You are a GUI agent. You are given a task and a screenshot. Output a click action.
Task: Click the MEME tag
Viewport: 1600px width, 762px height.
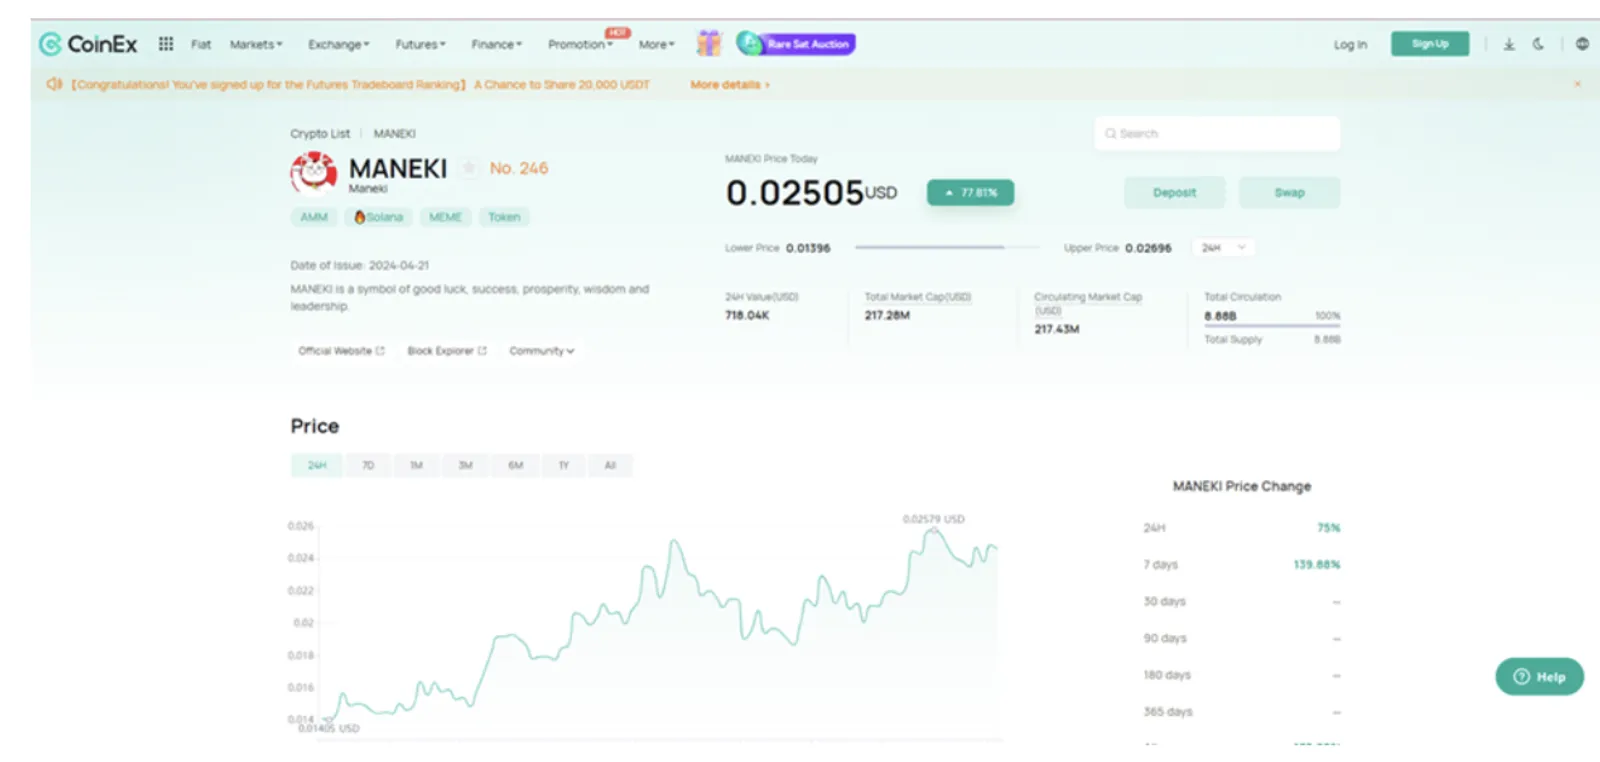coord(445,217)
